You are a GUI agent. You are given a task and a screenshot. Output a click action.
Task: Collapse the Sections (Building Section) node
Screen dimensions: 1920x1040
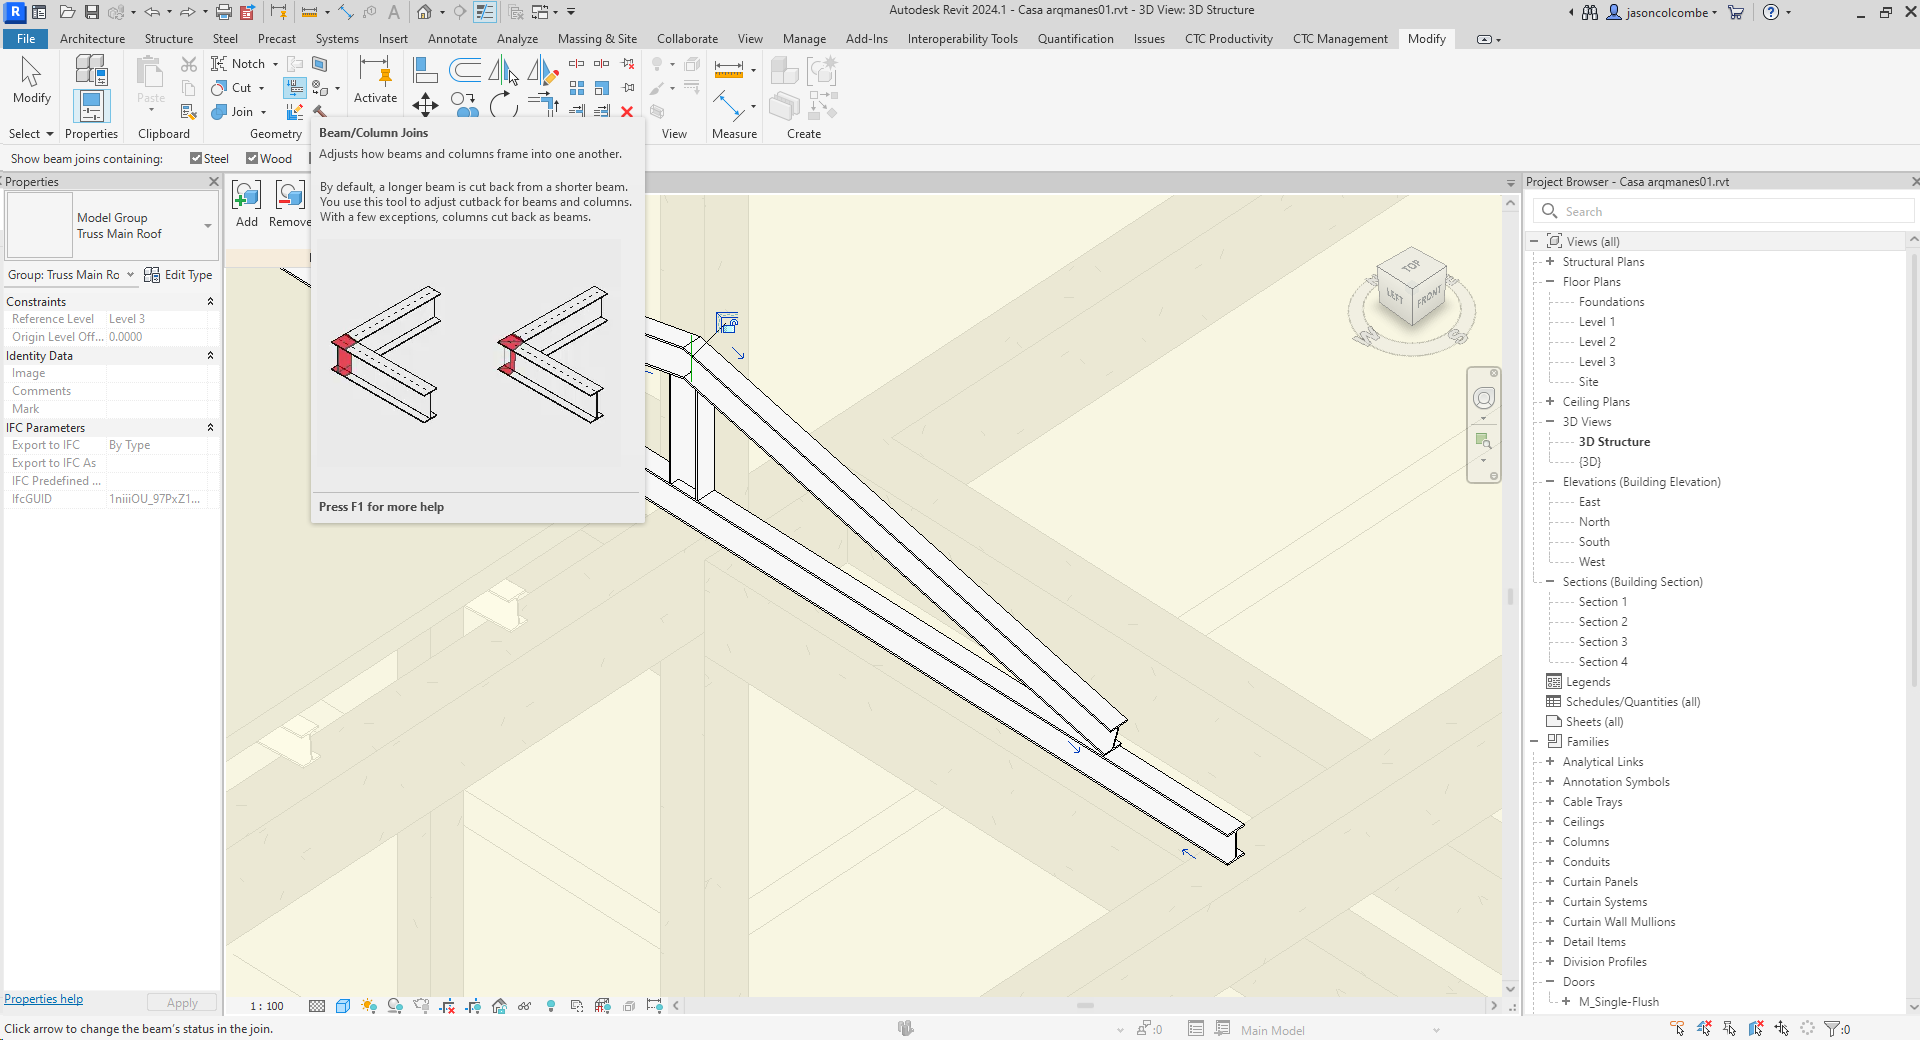pos(1548,581)
